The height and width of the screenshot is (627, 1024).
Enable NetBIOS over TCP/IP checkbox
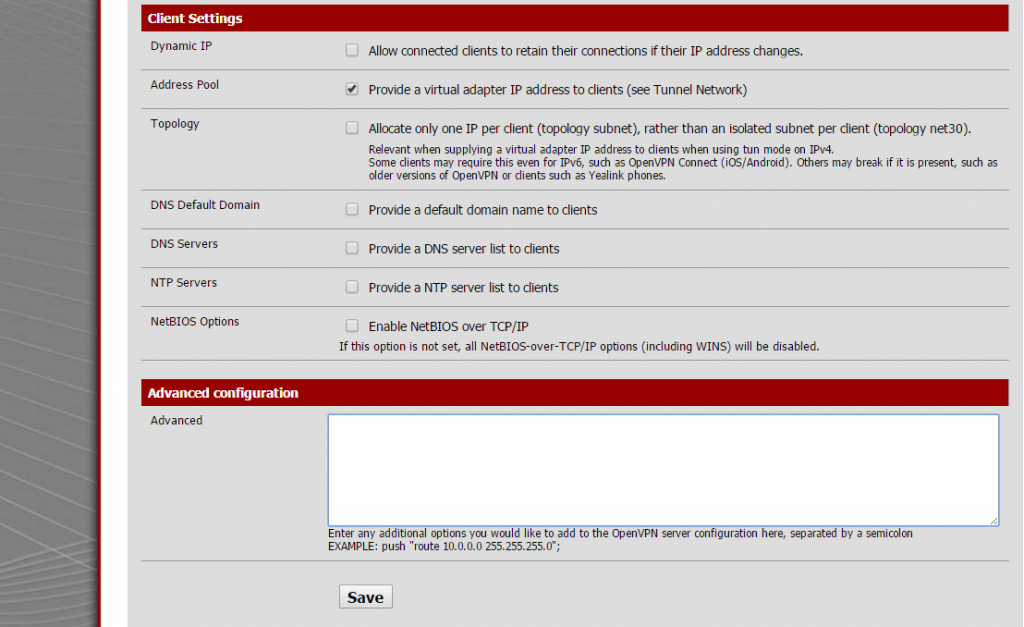point(352,325)
